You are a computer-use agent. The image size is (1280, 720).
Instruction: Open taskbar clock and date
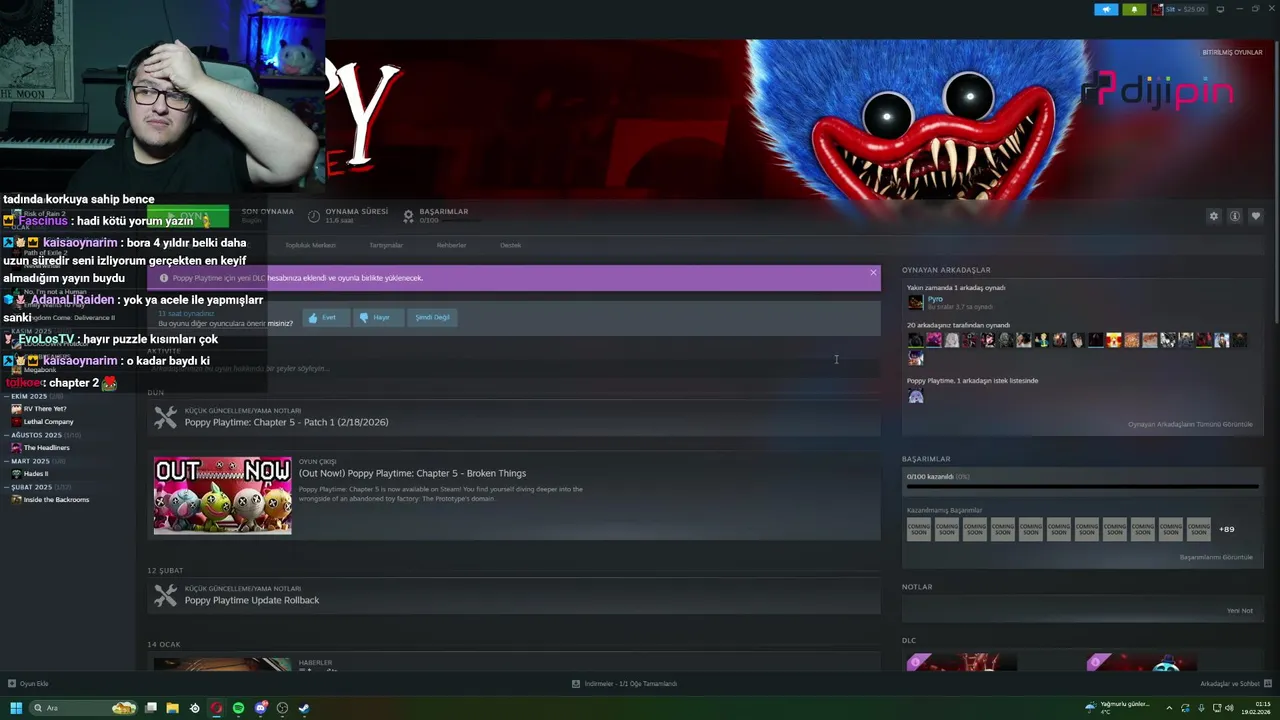click(1256, 708)
